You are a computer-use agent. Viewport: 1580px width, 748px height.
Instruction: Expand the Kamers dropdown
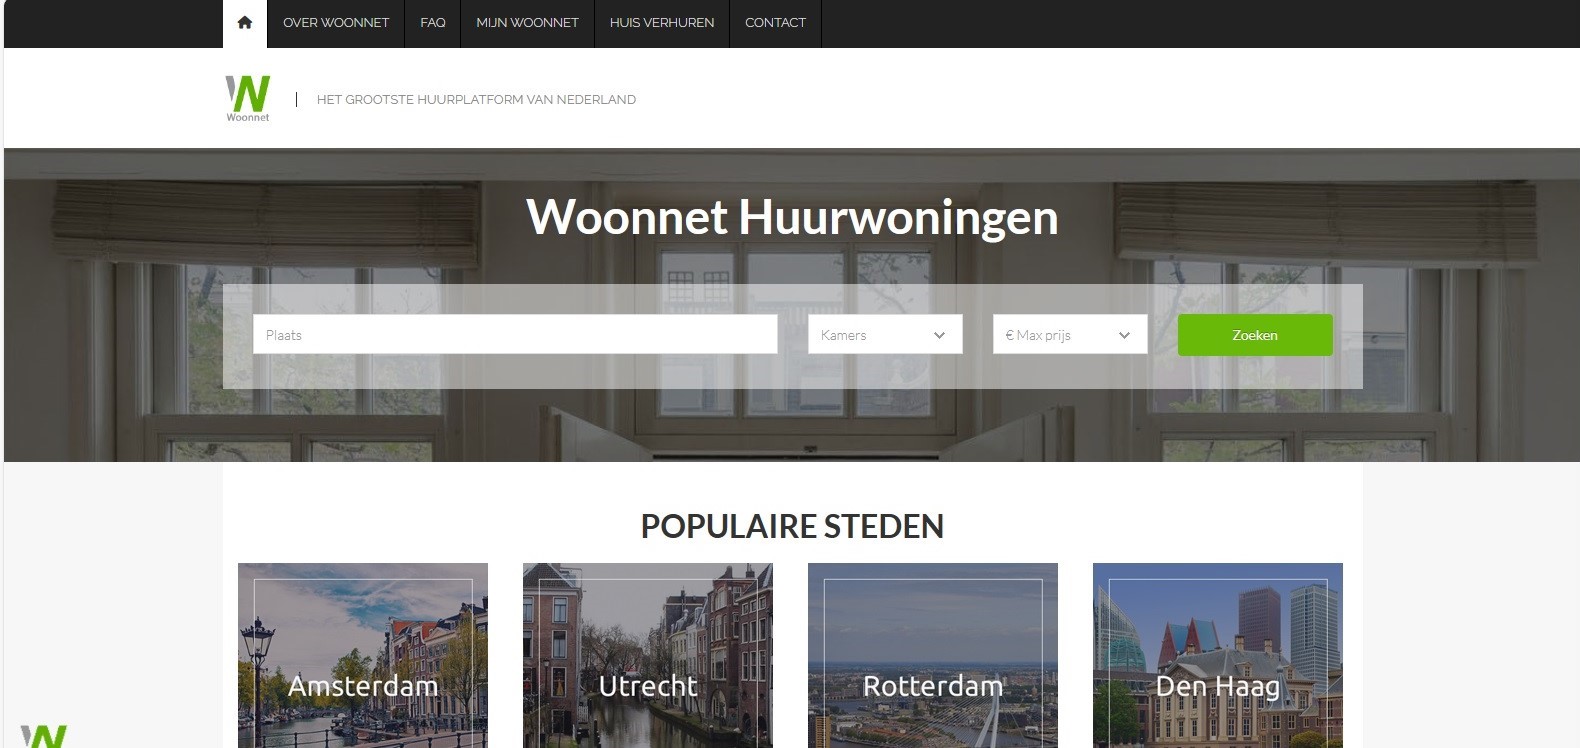pyautogui.click(x=885, y=335)
